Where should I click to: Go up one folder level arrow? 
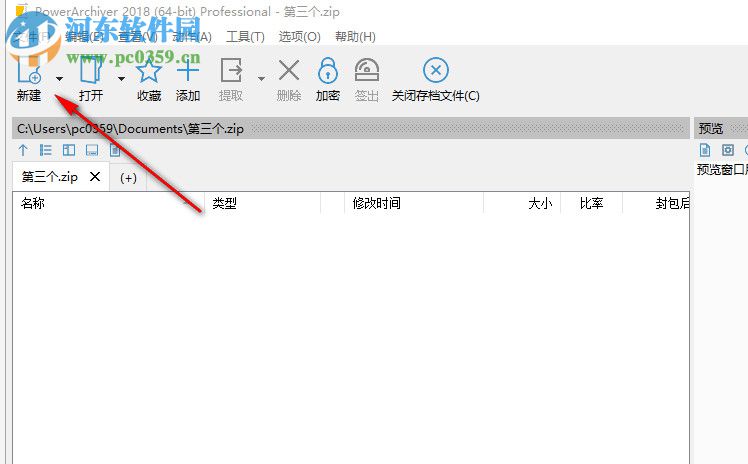point(23,150)
